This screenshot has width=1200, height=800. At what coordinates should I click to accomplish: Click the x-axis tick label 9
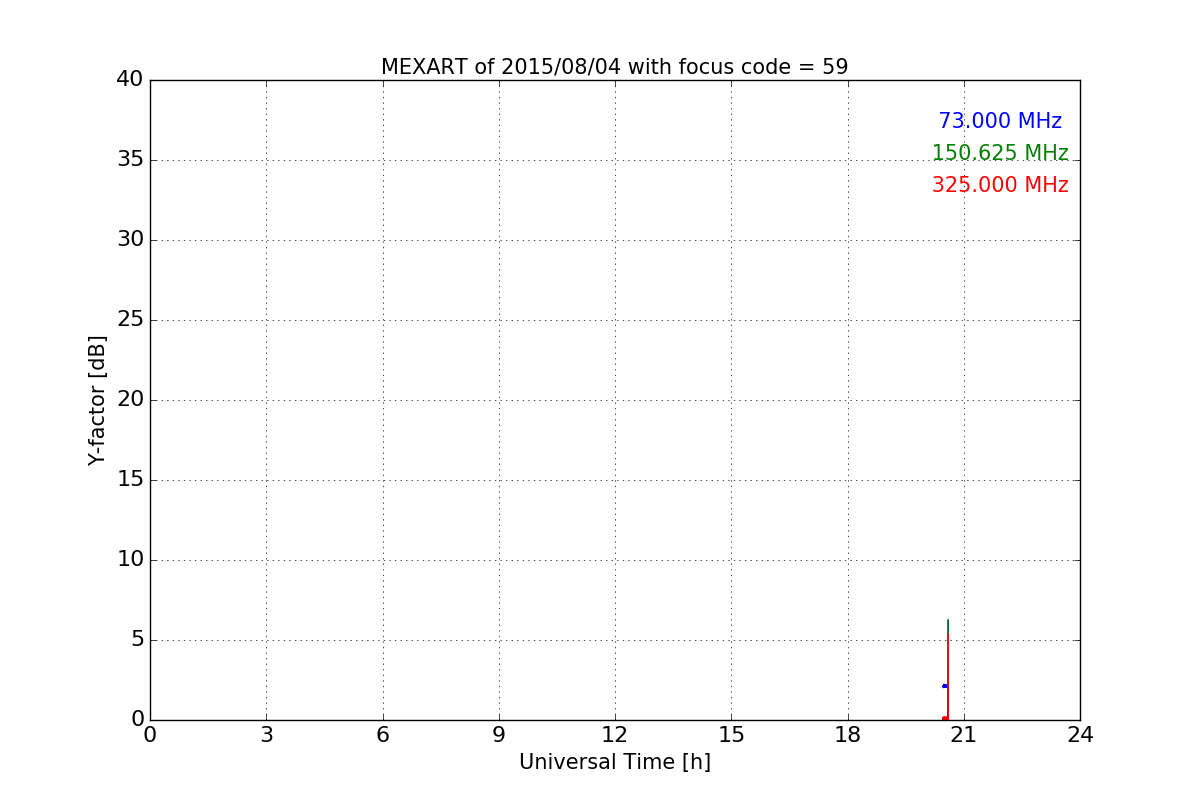(499, 735)
